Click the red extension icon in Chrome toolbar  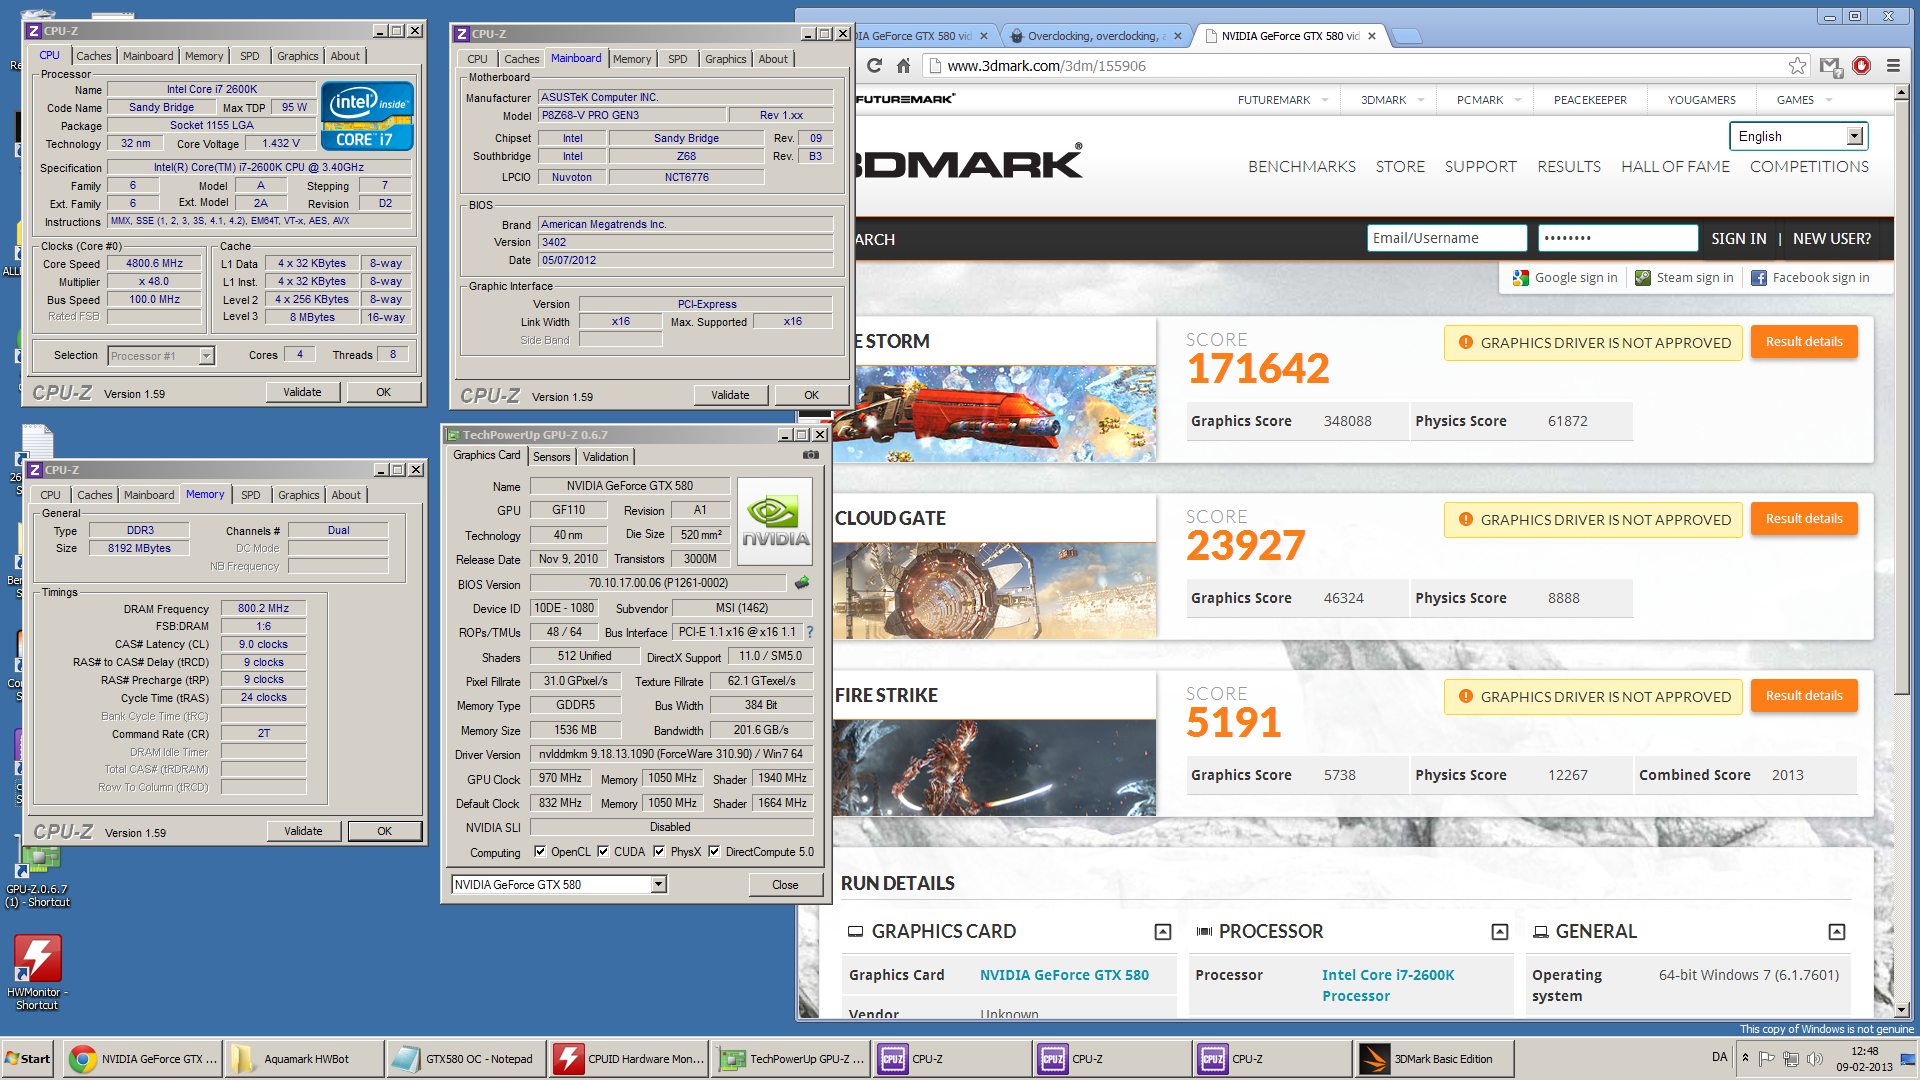[x=1861, y=65]
